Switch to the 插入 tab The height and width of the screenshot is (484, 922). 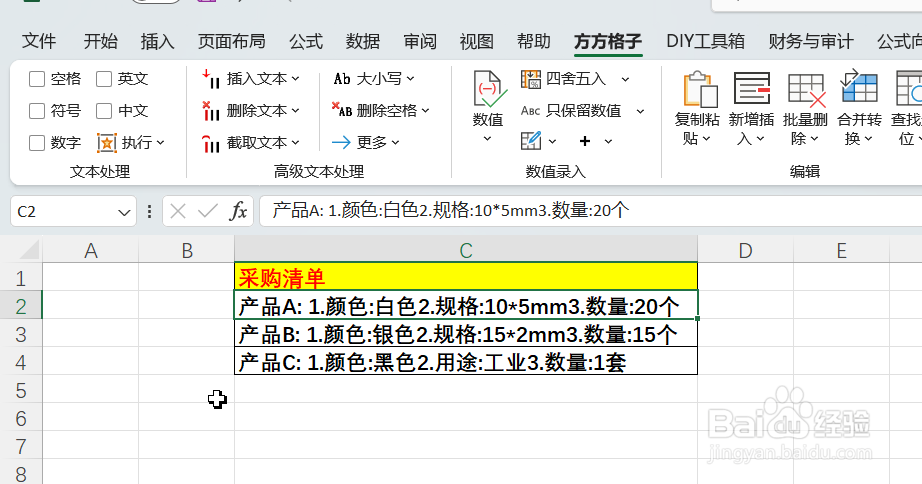tap(158, 41)
